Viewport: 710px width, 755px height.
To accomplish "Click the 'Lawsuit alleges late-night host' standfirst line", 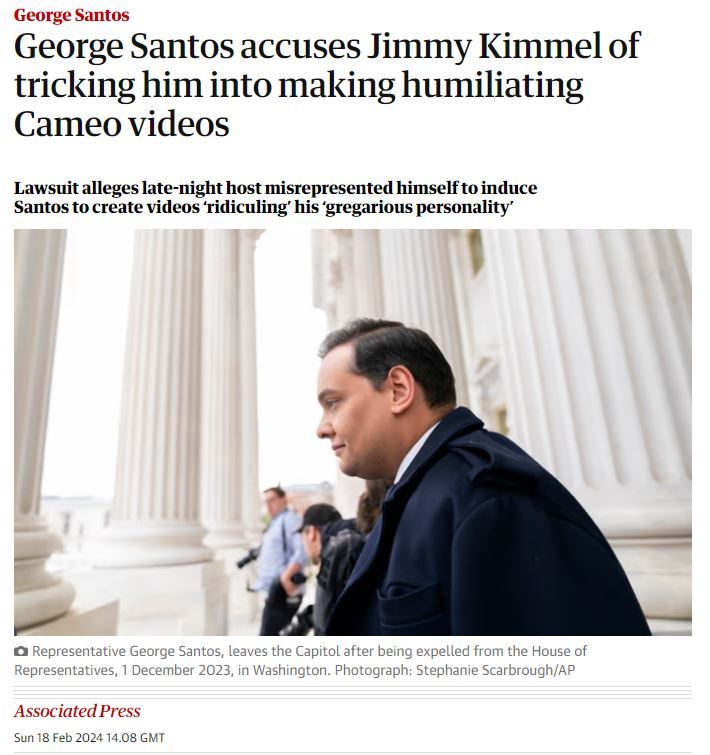I will pos(275,188).
